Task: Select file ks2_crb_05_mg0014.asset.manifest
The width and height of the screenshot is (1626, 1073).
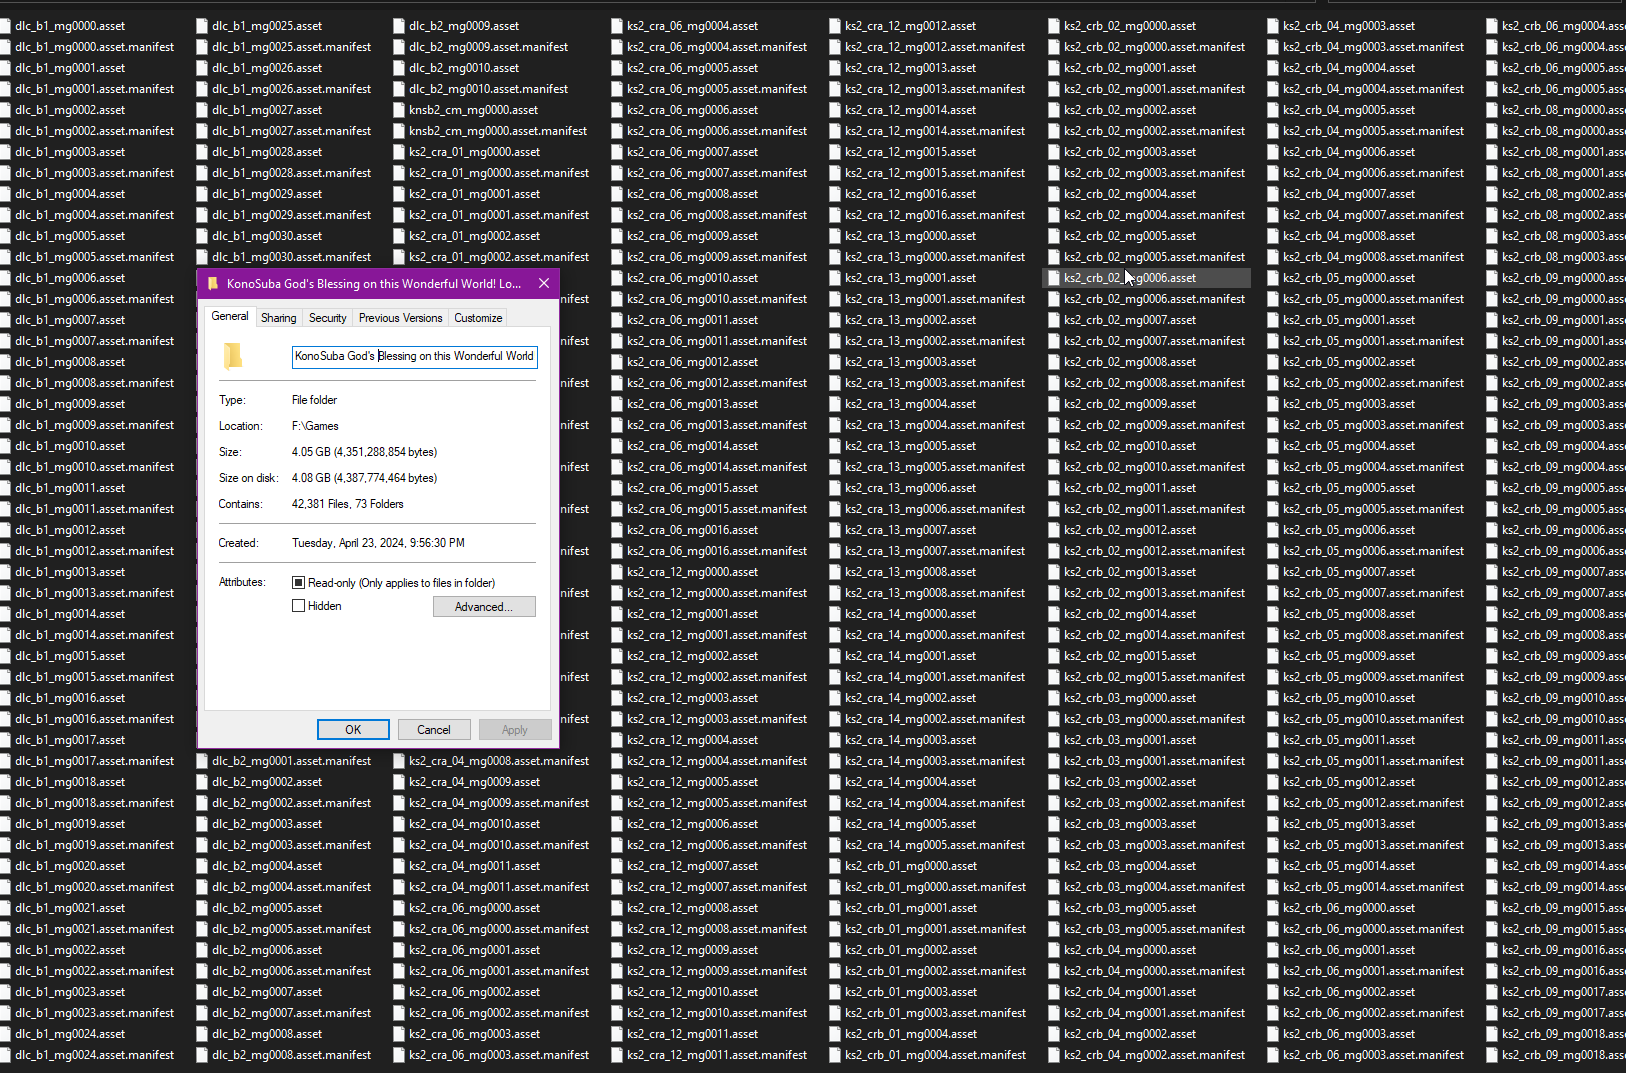Action: click(1373, 887)
